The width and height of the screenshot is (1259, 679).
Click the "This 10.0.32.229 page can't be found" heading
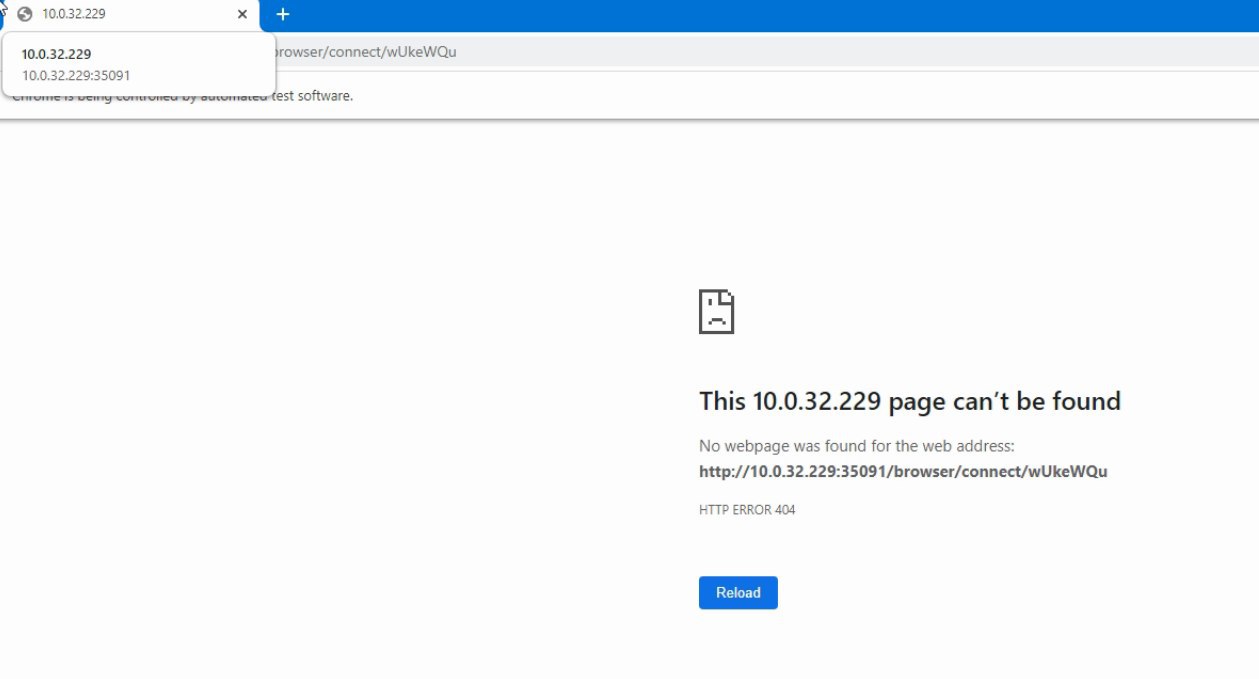click(x=910, y=401)
